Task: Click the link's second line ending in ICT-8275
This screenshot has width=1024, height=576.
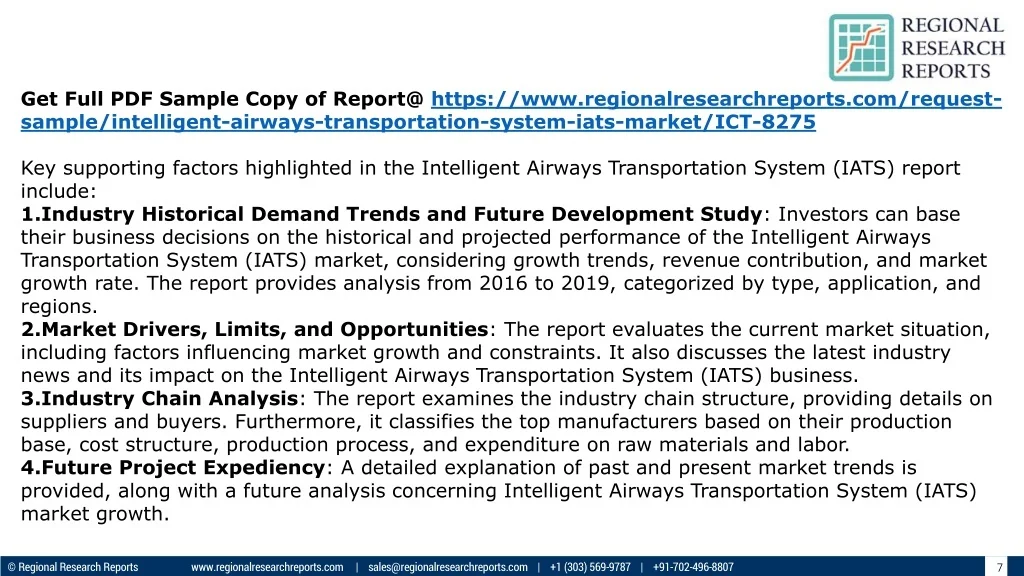Action: [418, 122]
